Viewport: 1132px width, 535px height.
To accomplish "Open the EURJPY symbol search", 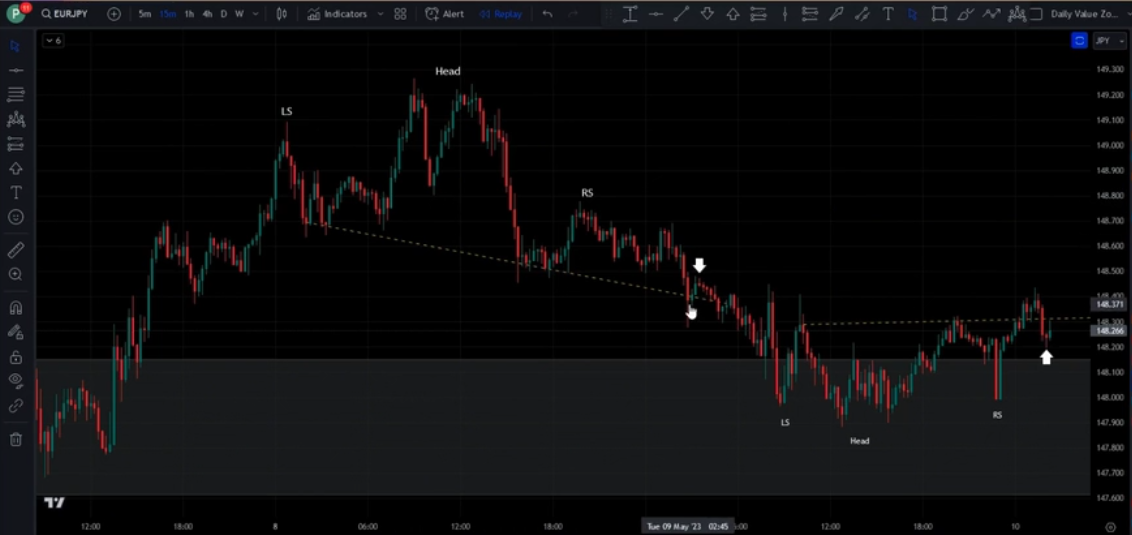I will click(65, 14).
